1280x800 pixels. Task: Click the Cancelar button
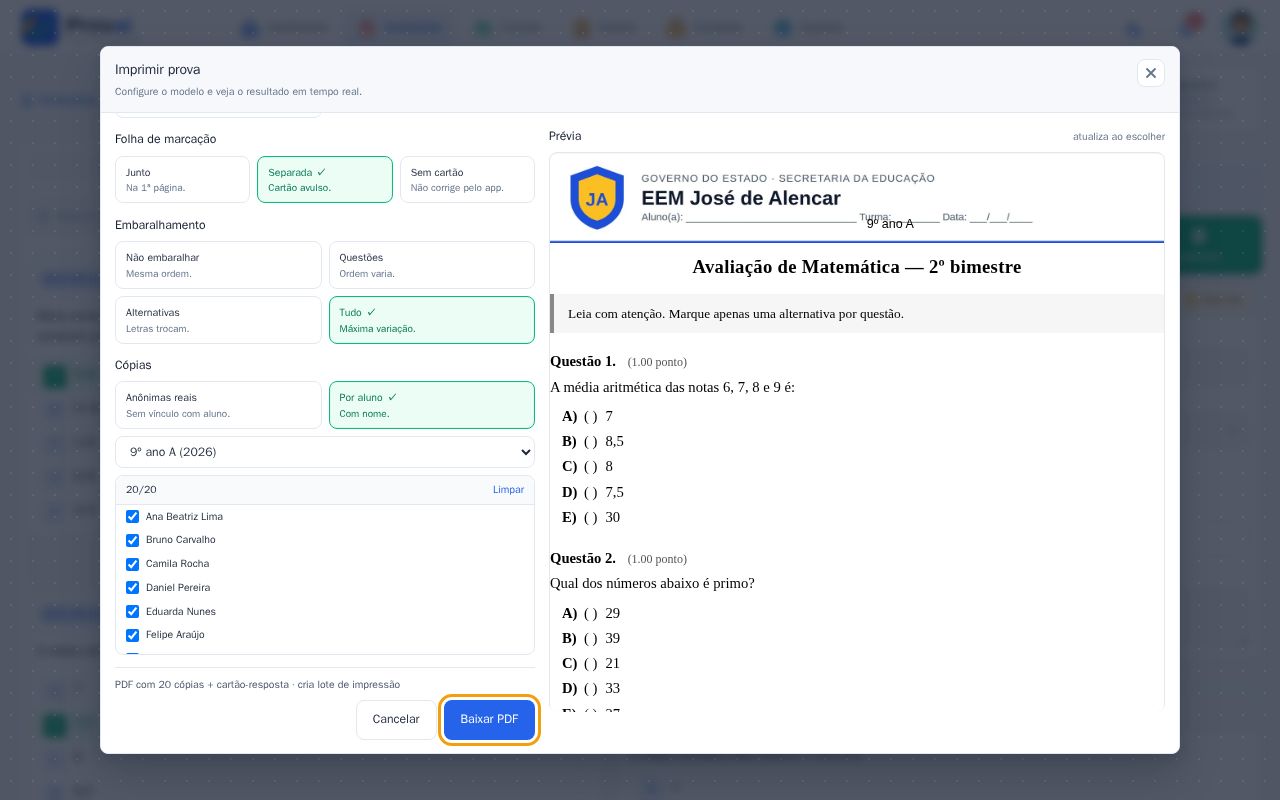[x=396, y=719]
